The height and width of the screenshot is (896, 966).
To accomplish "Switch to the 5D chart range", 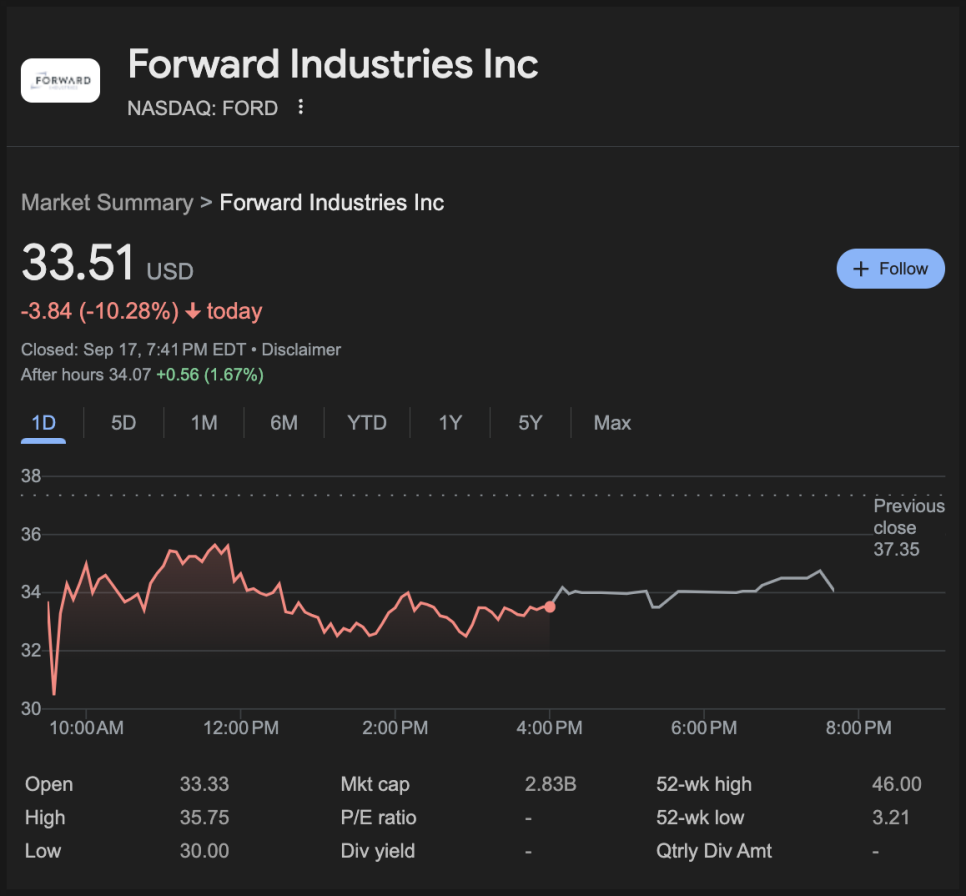I will (123, 423).
